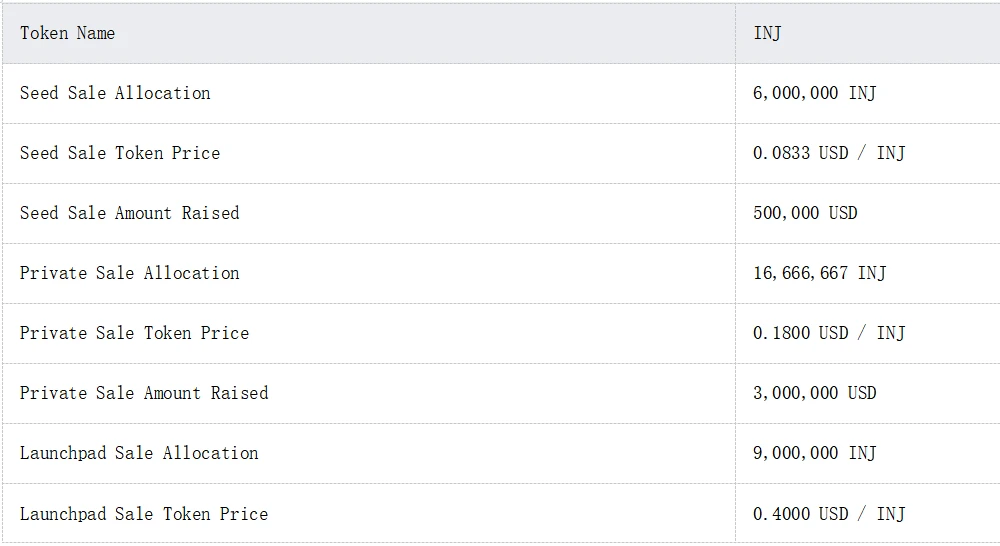Click the "Token Name" header cell

coord(67,33)
